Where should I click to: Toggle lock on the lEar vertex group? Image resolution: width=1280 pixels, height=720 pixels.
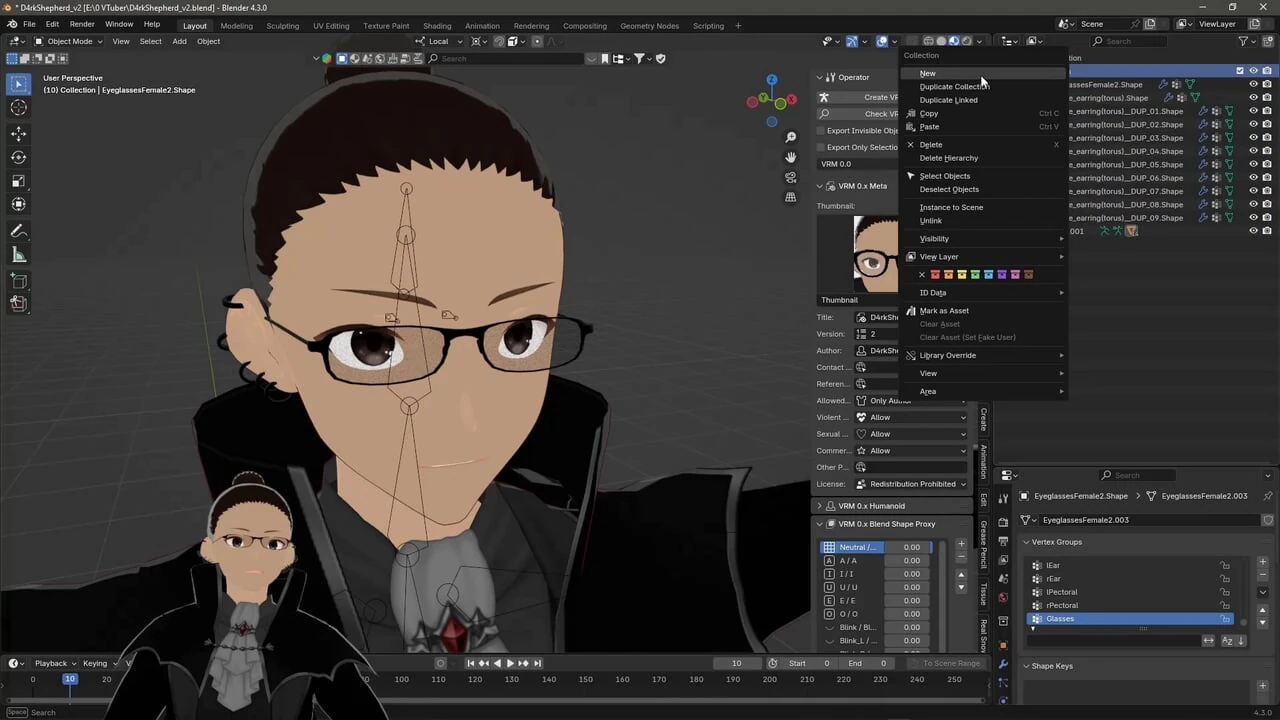tap(1225, 566)
